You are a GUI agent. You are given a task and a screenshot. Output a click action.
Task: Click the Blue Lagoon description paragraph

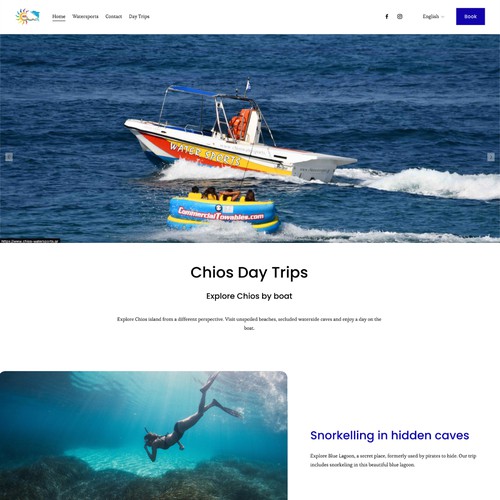(393, 460)
